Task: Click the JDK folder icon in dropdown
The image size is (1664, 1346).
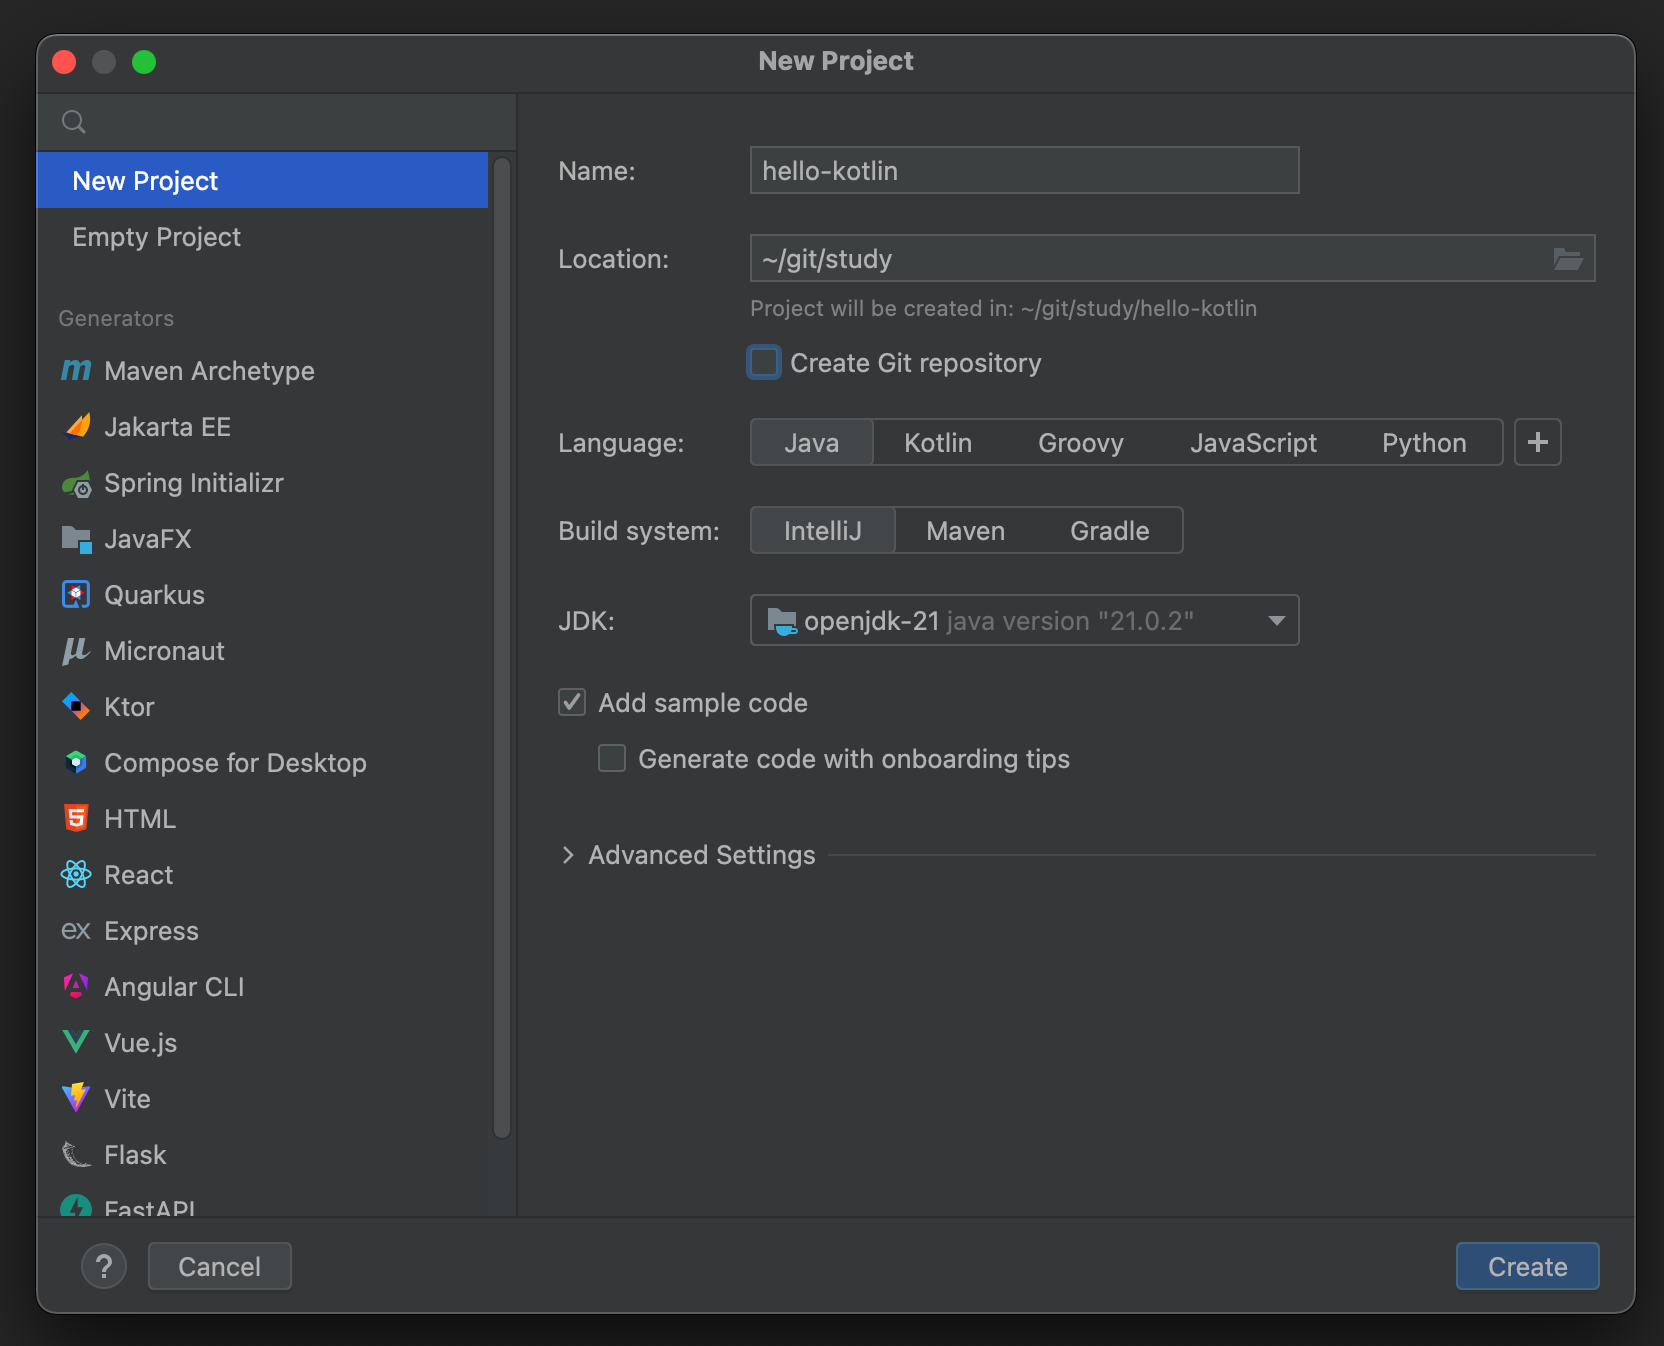Action: tap(781, 621)
